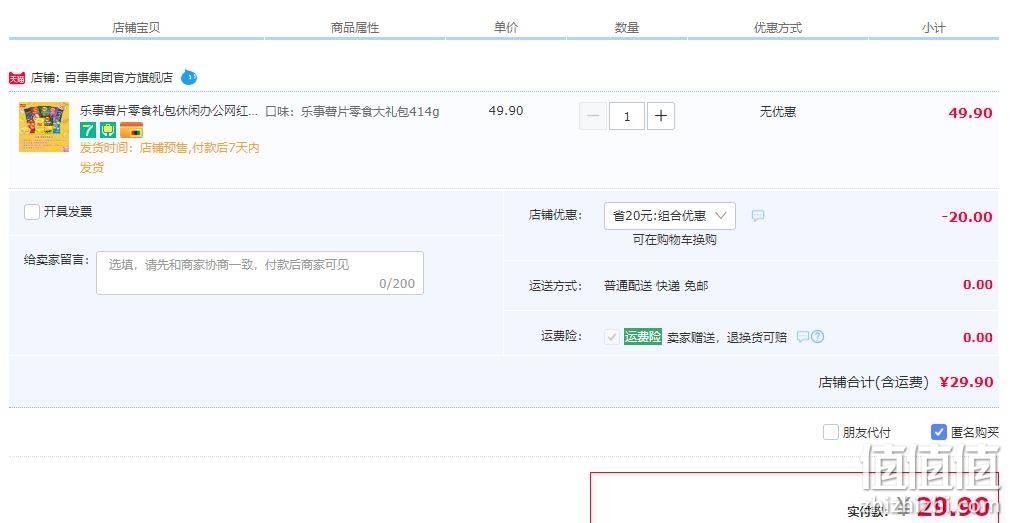Click the seller message text box
The width and height of the screenshot is (1010, 523).
point(260,273)
